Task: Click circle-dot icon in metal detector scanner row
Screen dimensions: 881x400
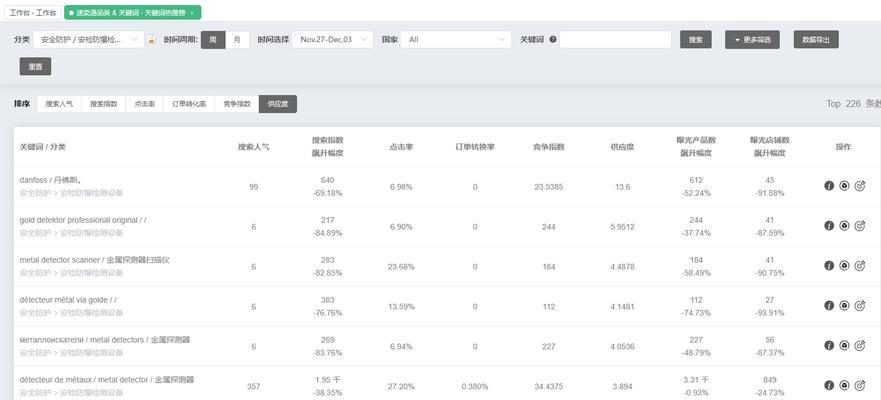Action: point(844,266)
